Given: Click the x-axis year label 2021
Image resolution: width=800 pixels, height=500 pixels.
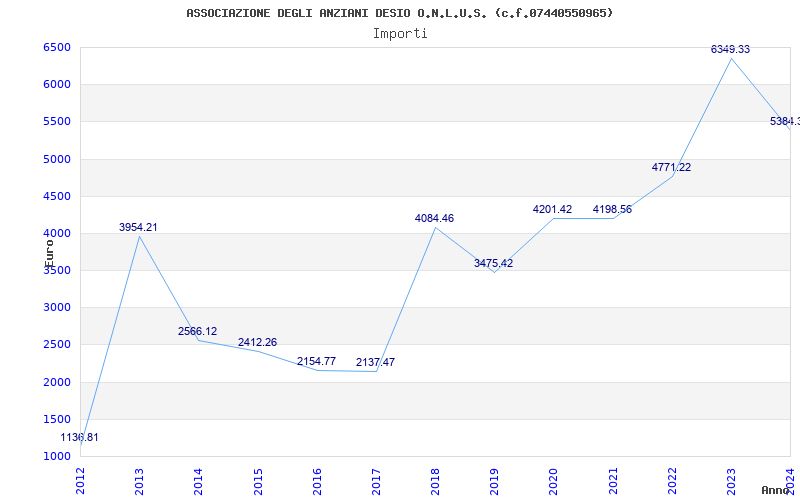Looking at the screenshot, I should [613, 481].
